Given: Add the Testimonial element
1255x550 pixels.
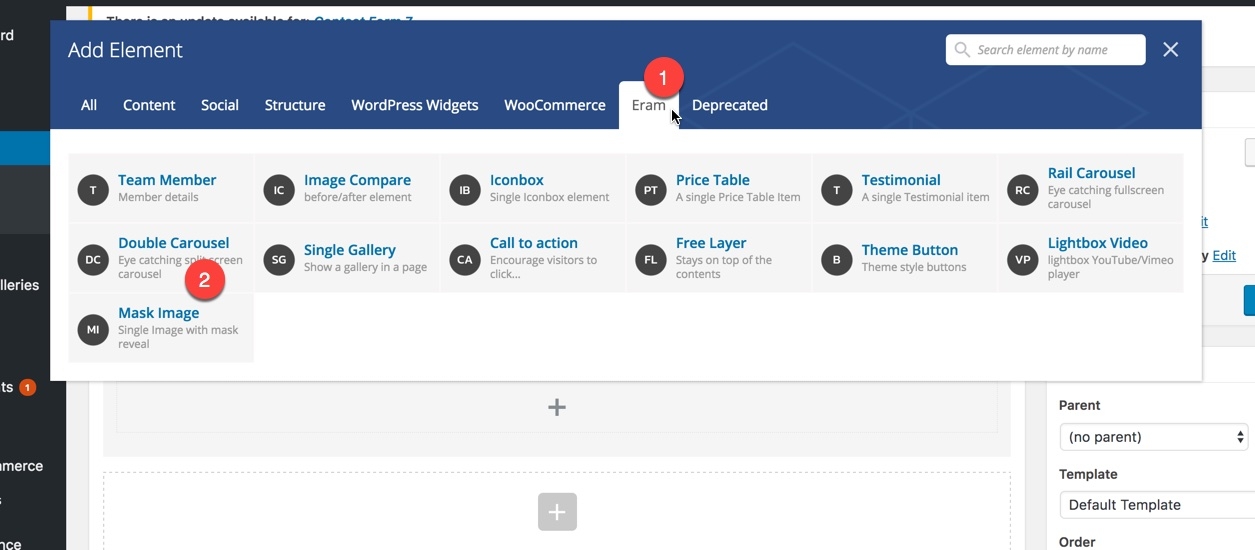Looking at the screenshot, I should [900, 180].
